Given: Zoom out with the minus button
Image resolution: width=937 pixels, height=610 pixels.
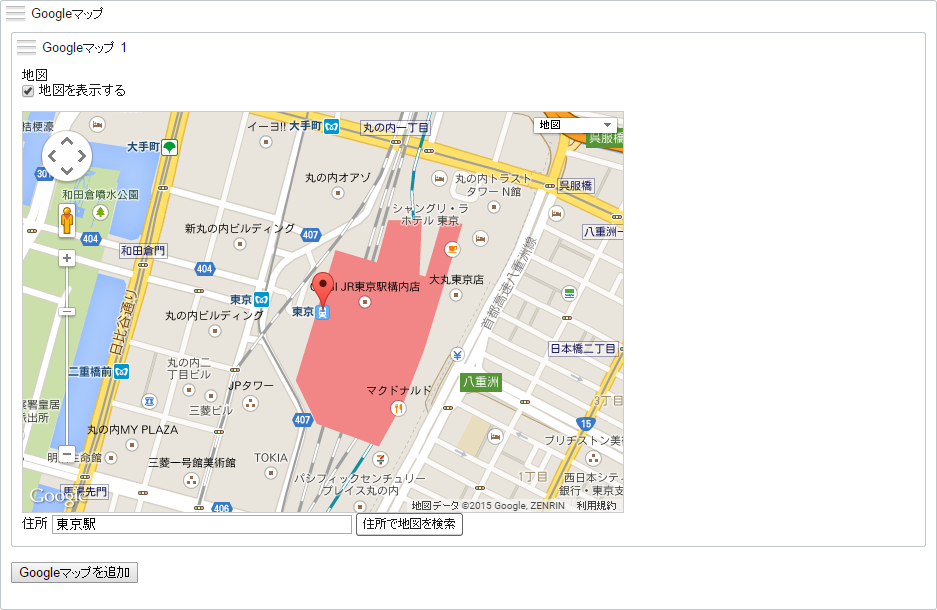Looking at the screenshot, I should [67, 454].
